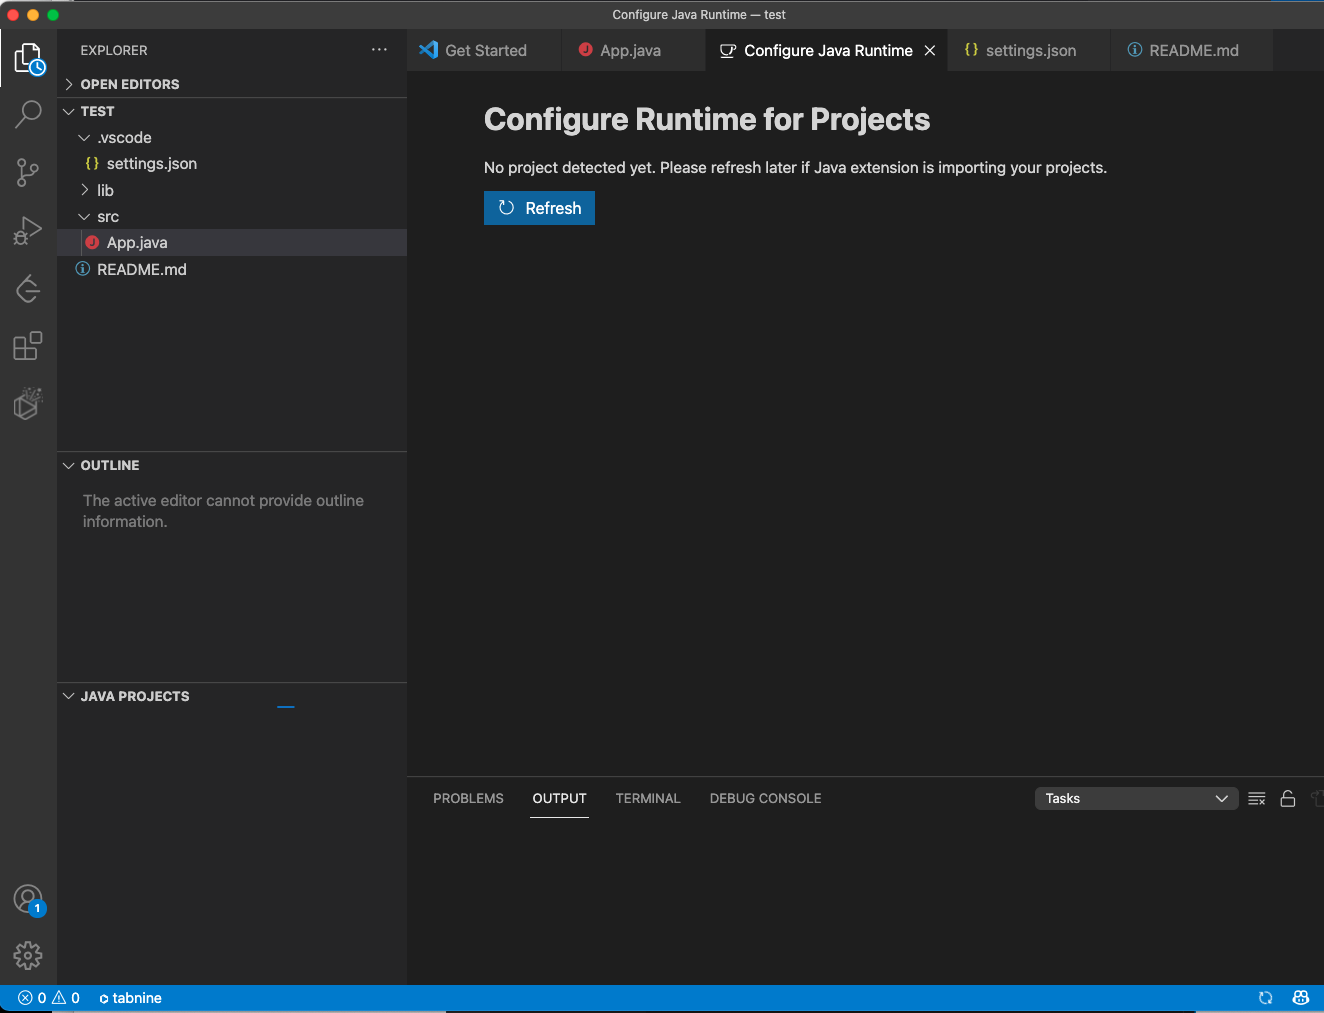The height and width of the screenshot is (1013, 1324).
Task: Click the Configure Runtime for Projects heading
Action: tap(707, 119)
